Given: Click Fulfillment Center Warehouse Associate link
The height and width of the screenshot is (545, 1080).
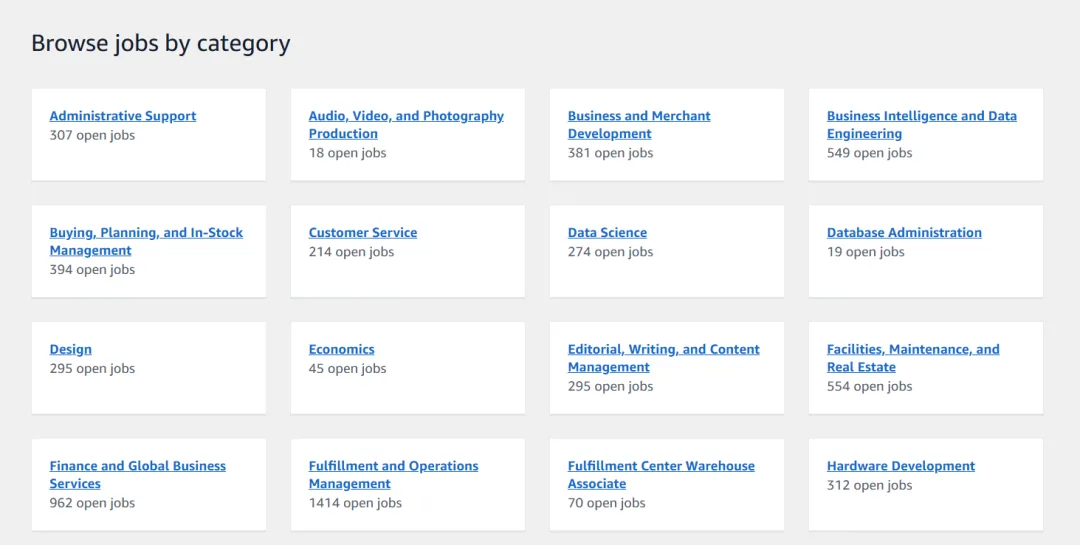Looking at the screenshot, I should point(661,475).
